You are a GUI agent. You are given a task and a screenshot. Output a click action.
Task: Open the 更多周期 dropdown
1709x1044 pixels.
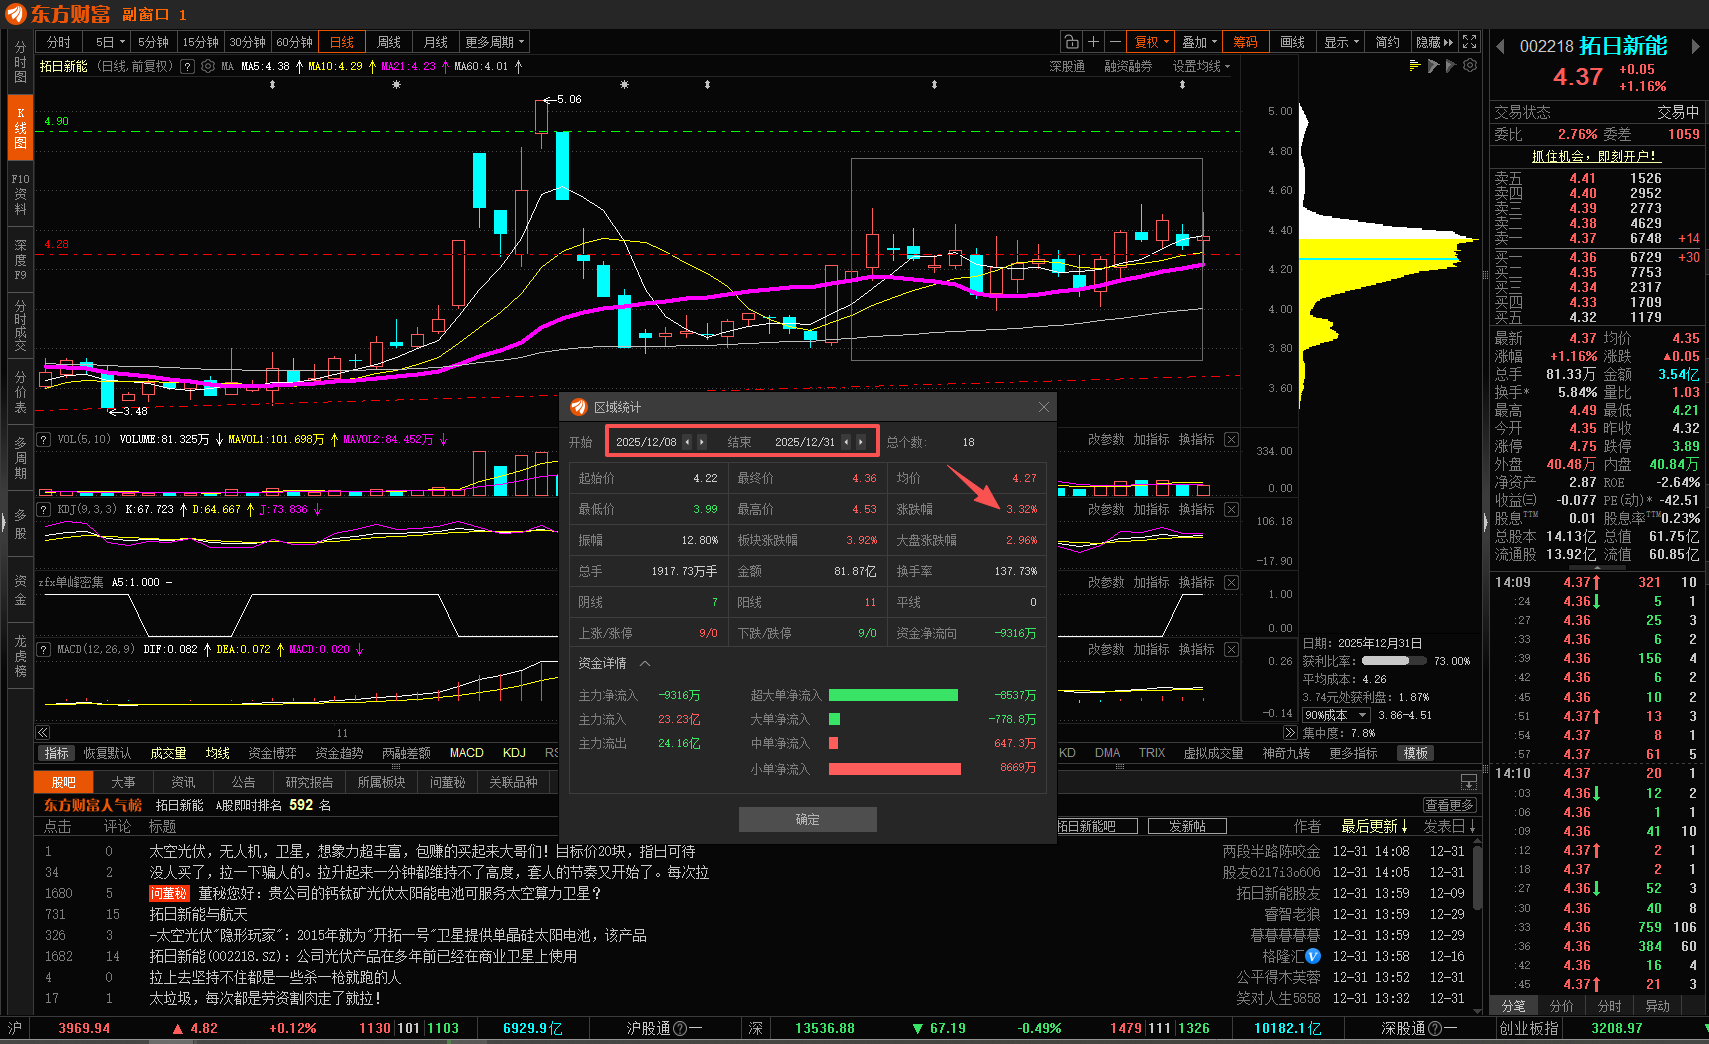(494, 42)
